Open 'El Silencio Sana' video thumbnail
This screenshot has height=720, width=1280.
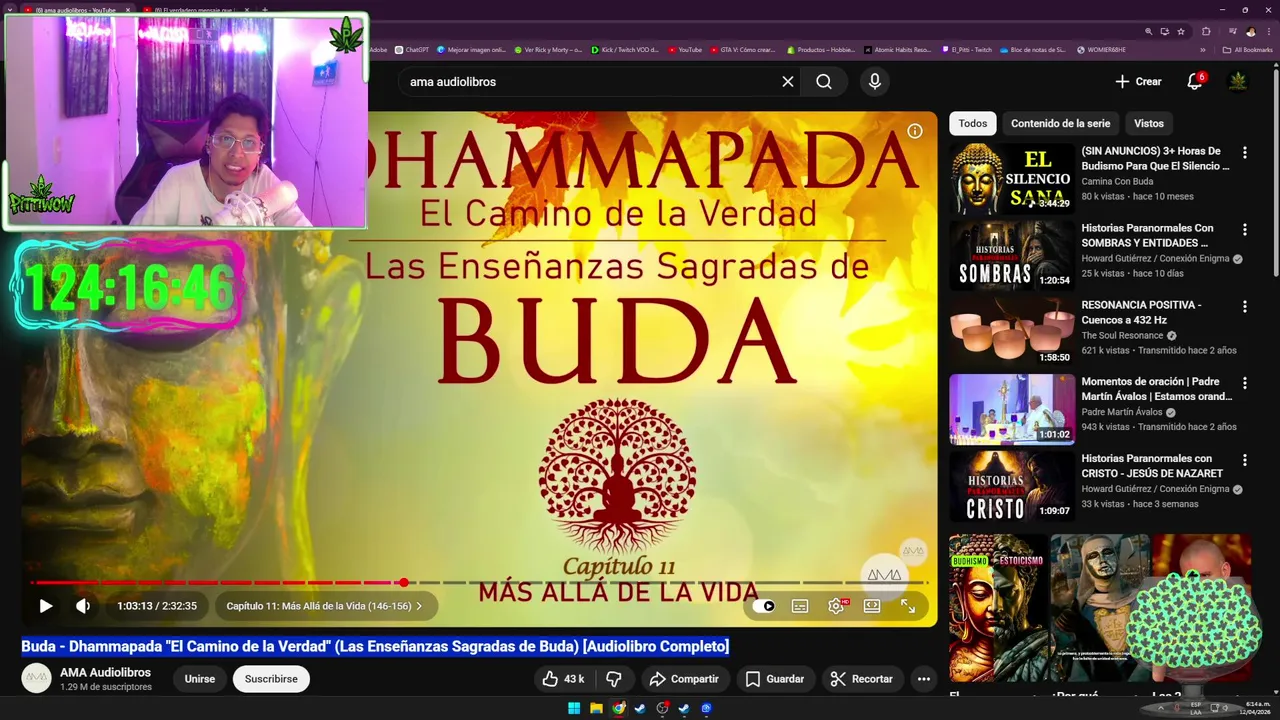[x=1012, y=179]
